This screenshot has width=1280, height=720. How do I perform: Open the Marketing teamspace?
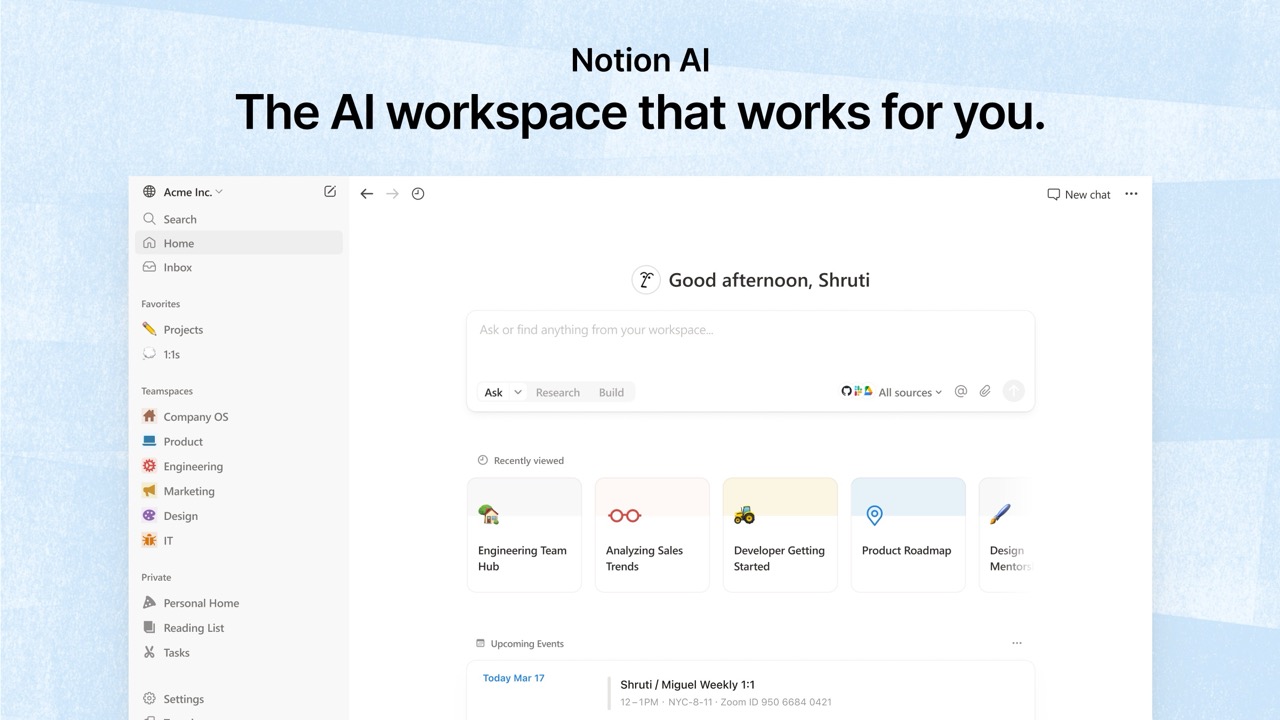tap(189, 491)
